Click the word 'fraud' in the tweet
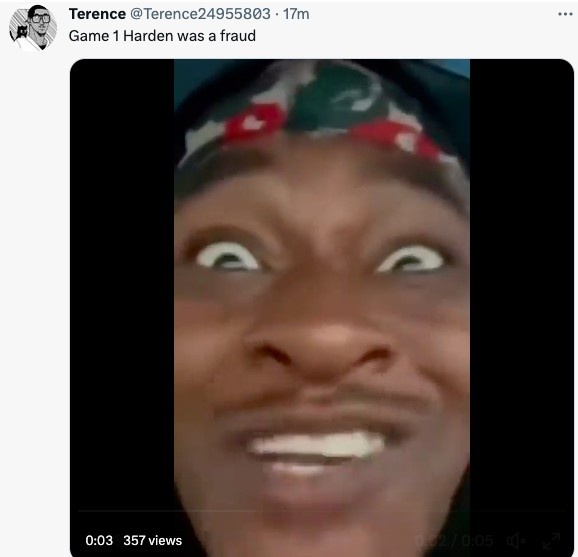This screenshot has width=578, height=557. pyautogui.click(x=238, y=36)
